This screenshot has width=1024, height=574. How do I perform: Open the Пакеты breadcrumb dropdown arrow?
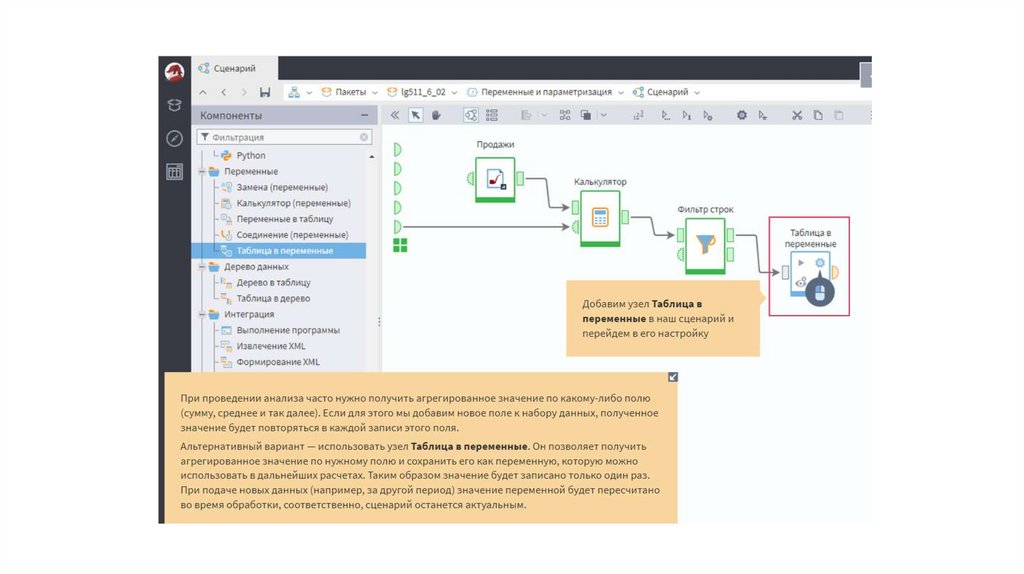pyautogui.click(x=375, y=93)
